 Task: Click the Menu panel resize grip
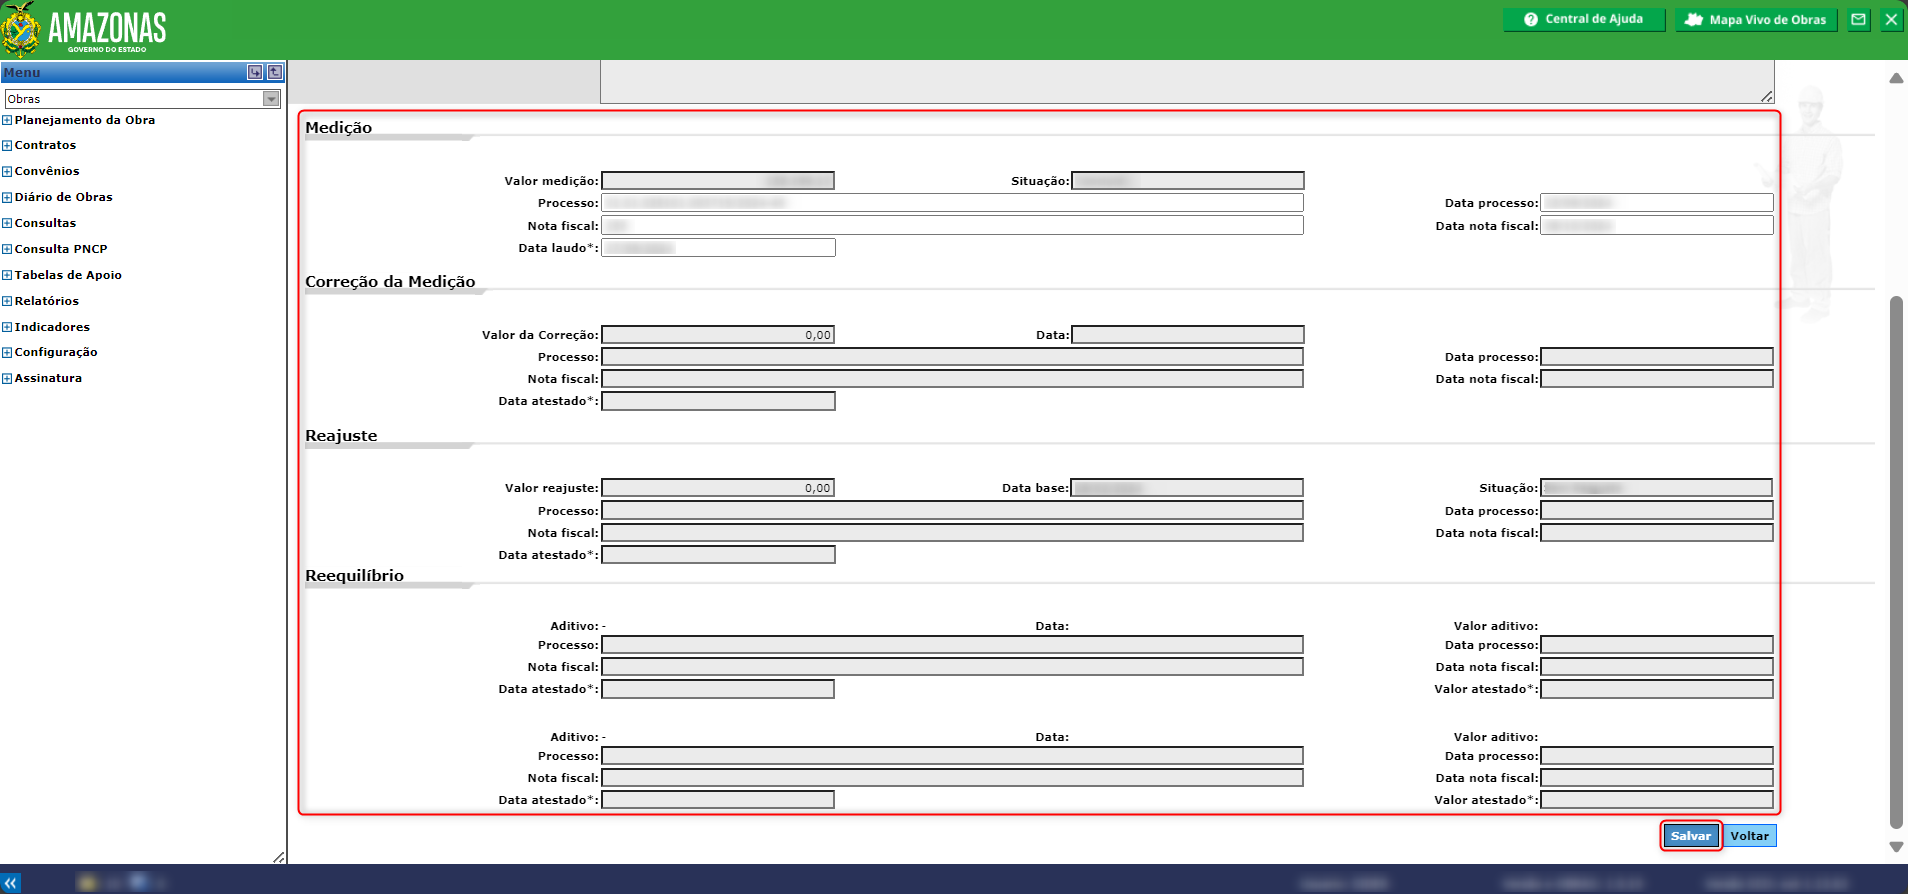click(278, 857)
